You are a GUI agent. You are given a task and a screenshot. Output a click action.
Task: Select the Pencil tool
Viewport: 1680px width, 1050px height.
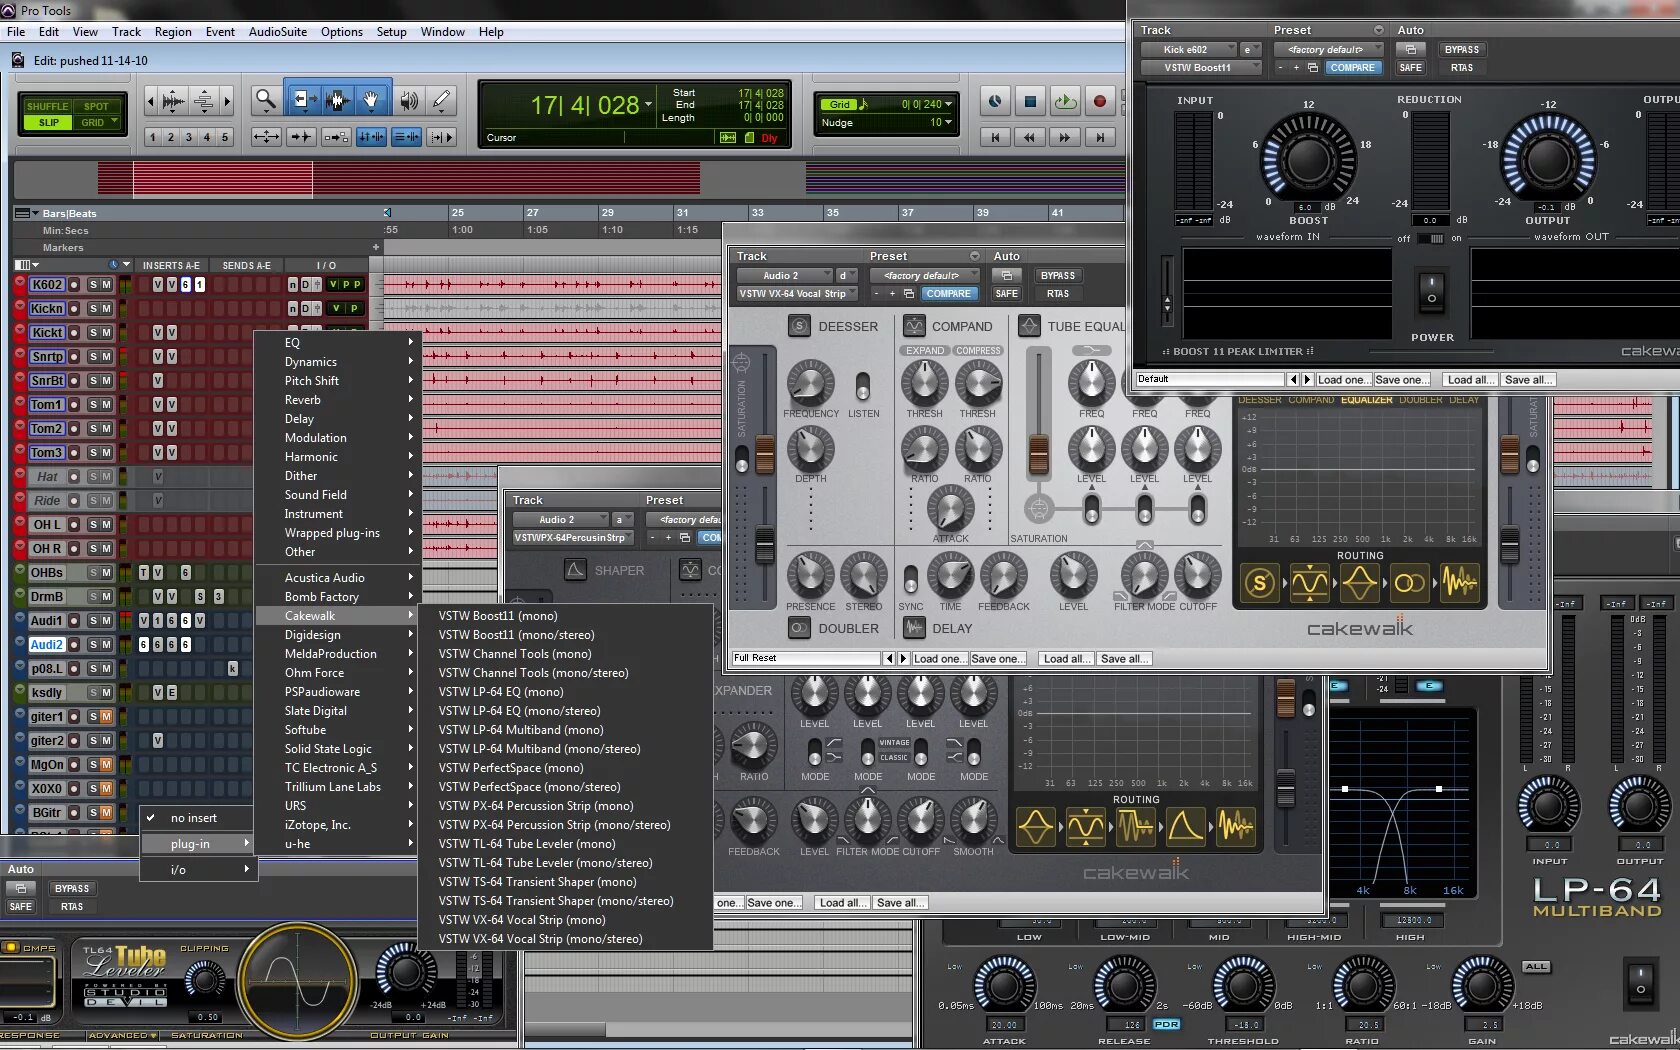[x=441, y=100]
